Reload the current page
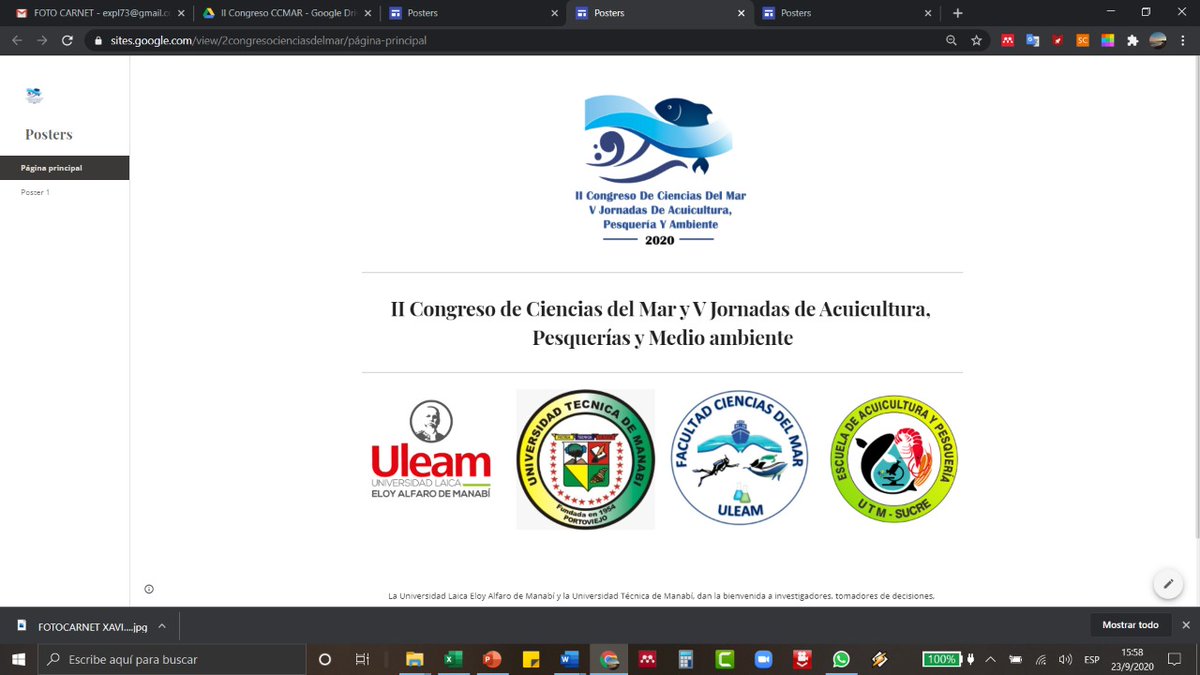The width and height of the screenshot is (1200, 675). point(67,41)
